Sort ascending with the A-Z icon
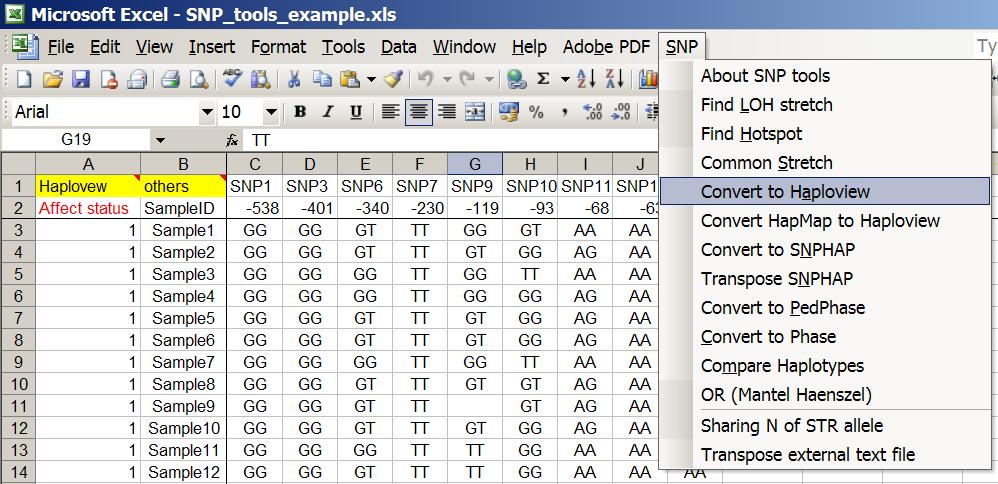Viewport: 998px width, 484px height. [x=586, y=80]
